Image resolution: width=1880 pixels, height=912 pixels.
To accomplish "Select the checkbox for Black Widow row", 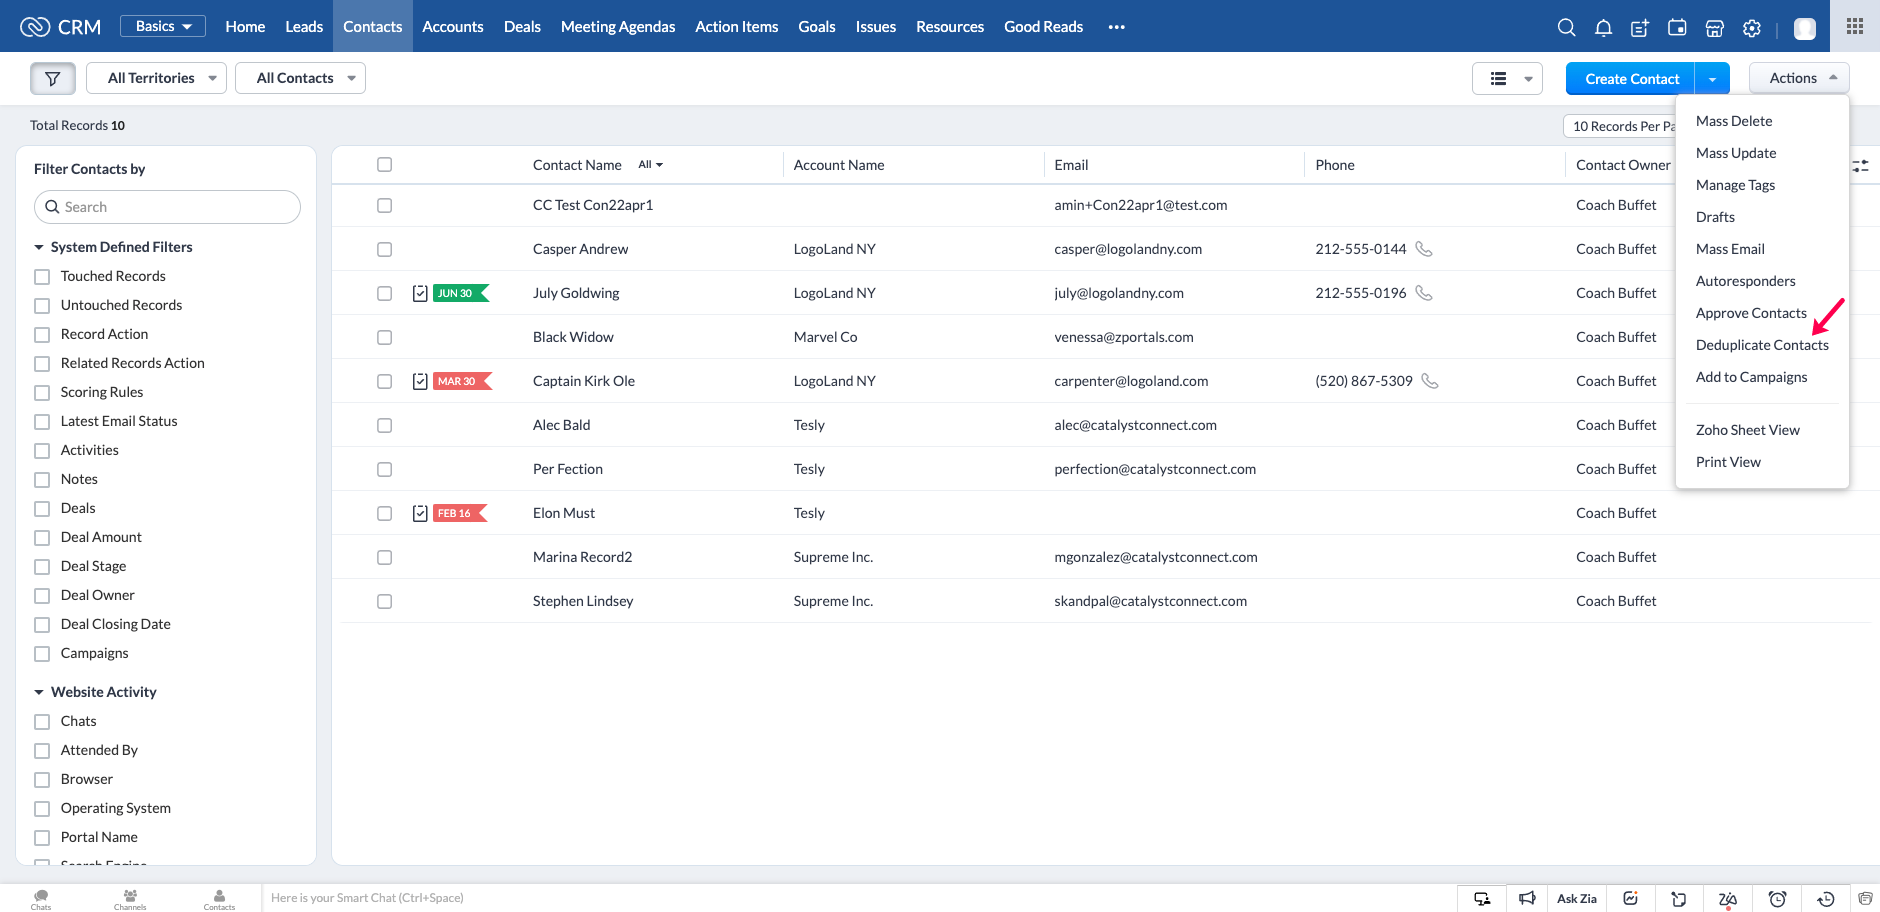I will pyautogui.click(x=384, y=338).
